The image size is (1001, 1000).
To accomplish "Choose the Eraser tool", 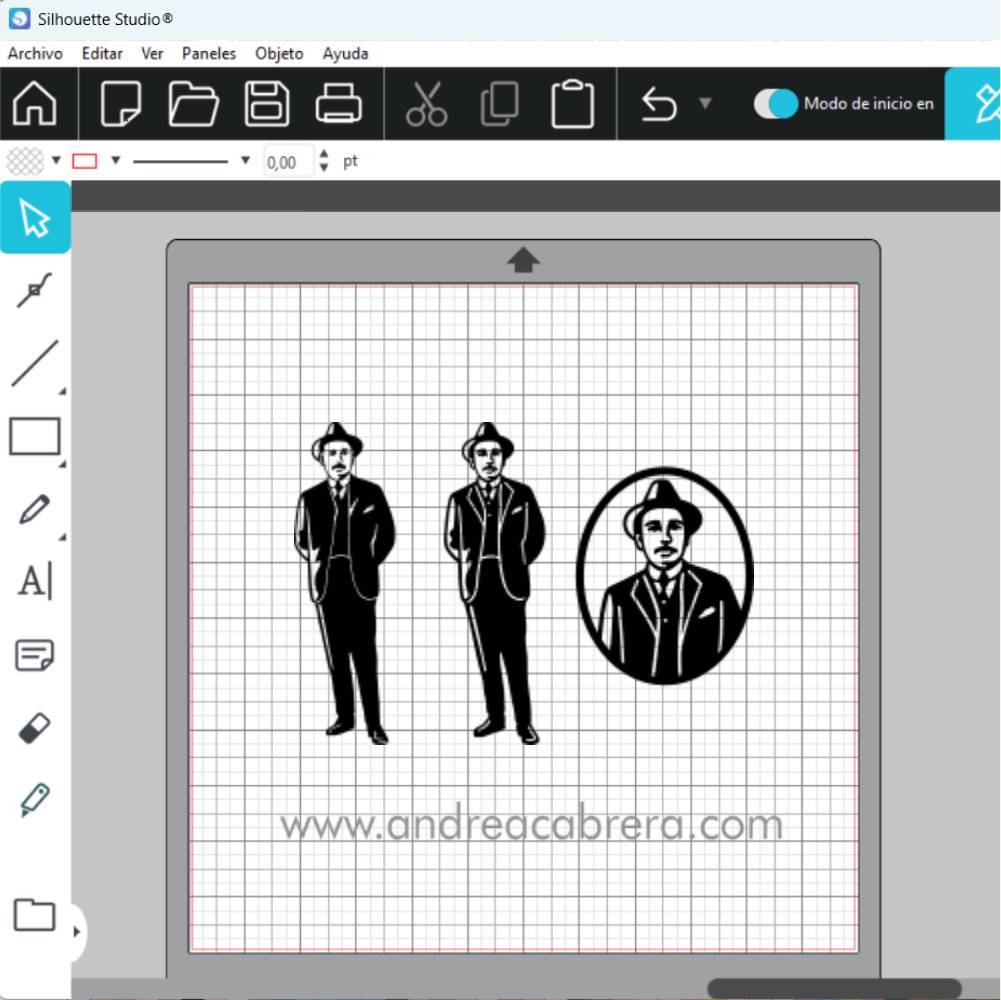I will (x=35, y=728).
